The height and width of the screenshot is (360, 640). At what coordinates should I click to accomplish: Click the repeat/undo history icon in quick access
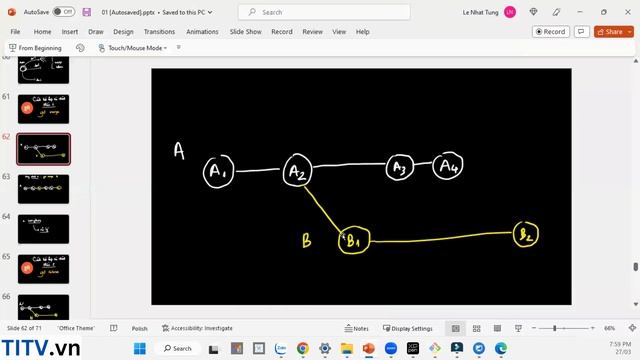[x=80, y=48]
